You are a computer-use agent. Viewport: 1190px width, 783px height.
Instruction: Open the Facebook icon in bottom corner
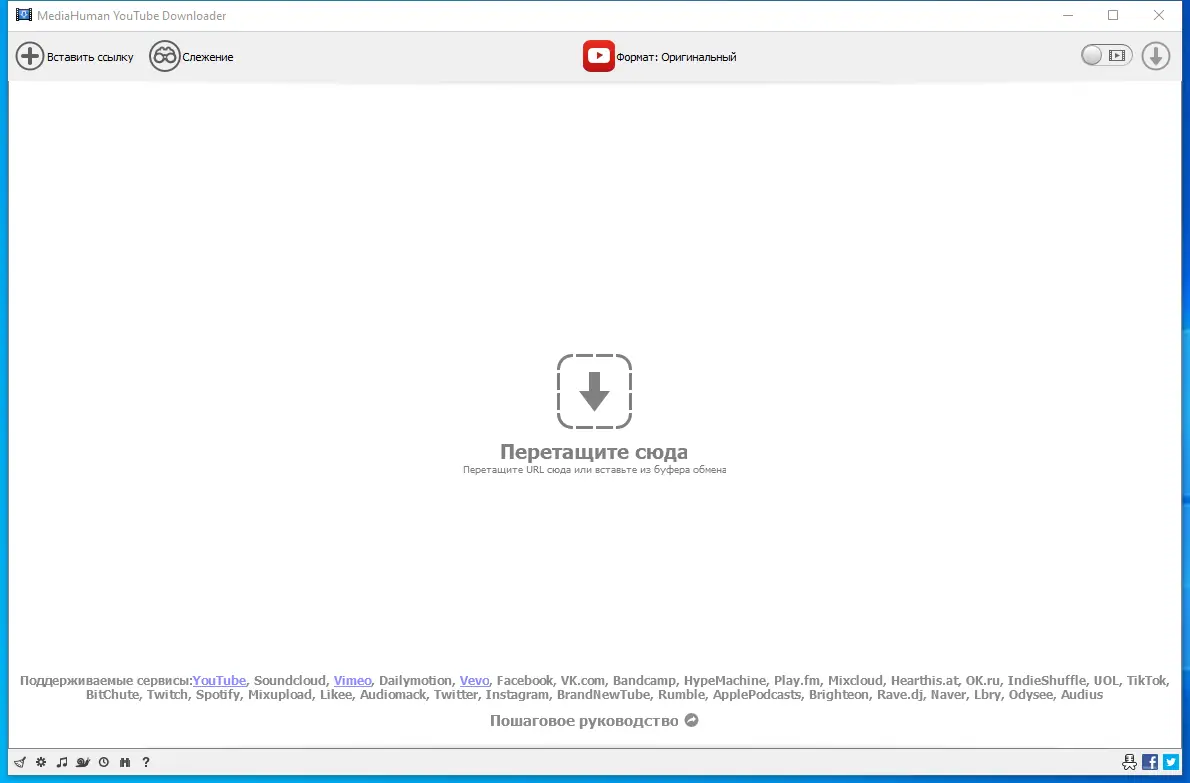click(1150, 763)
